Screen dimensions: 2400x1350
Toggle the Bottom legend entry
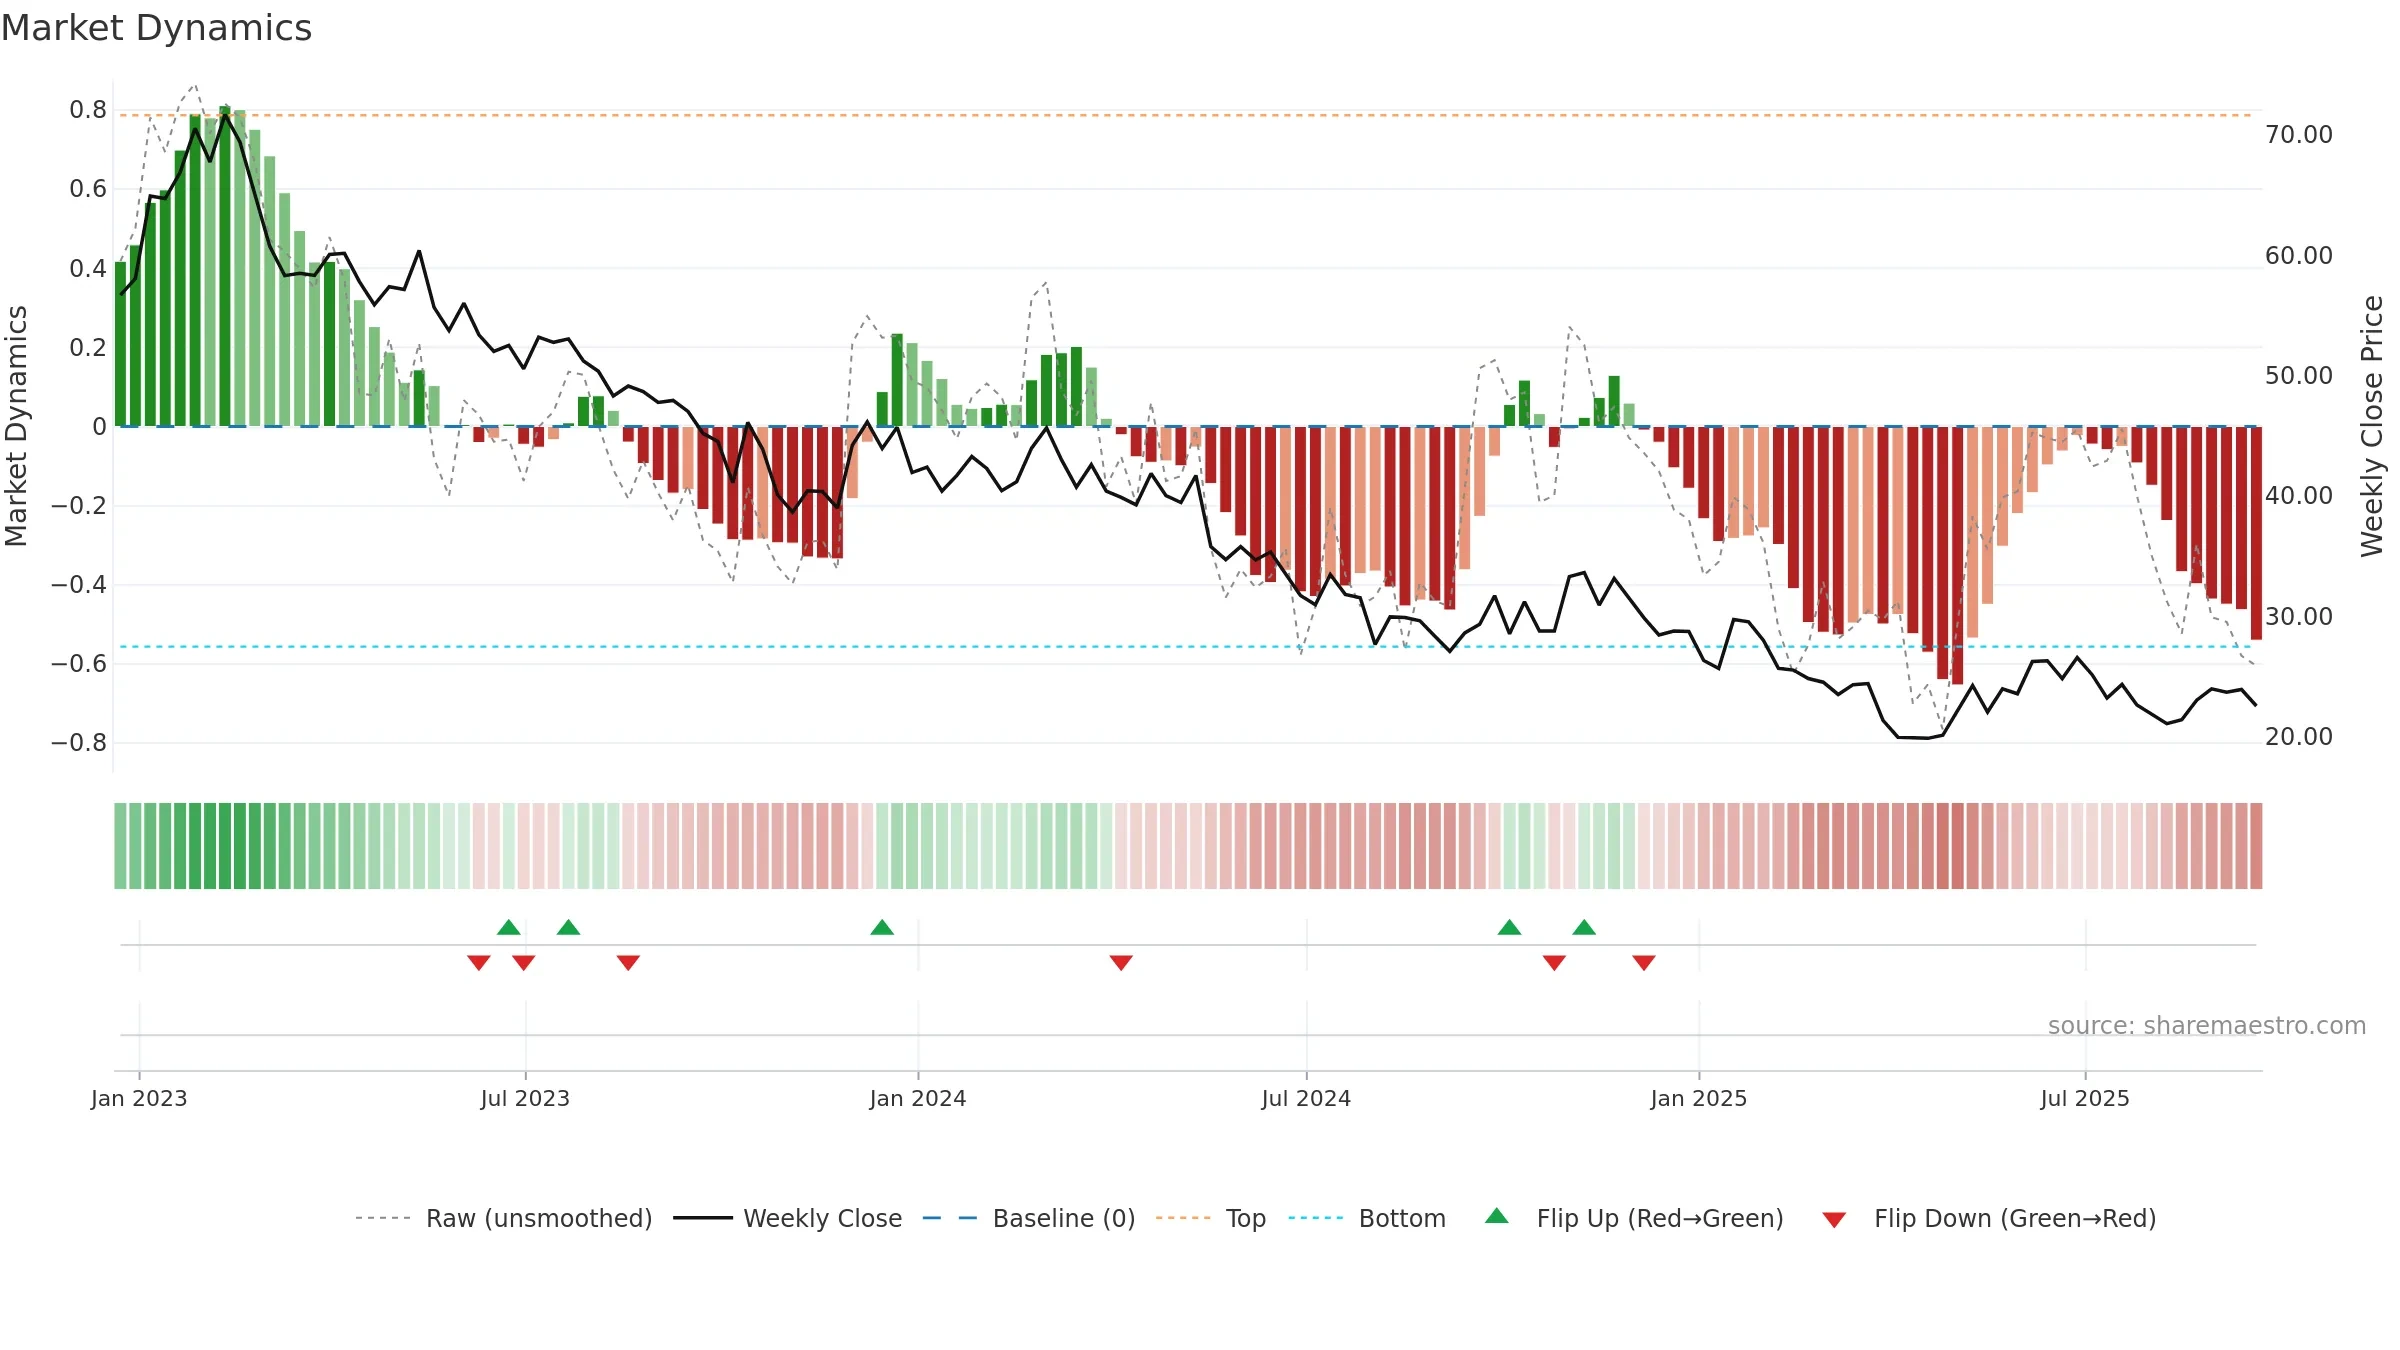coord(1367,1218)
